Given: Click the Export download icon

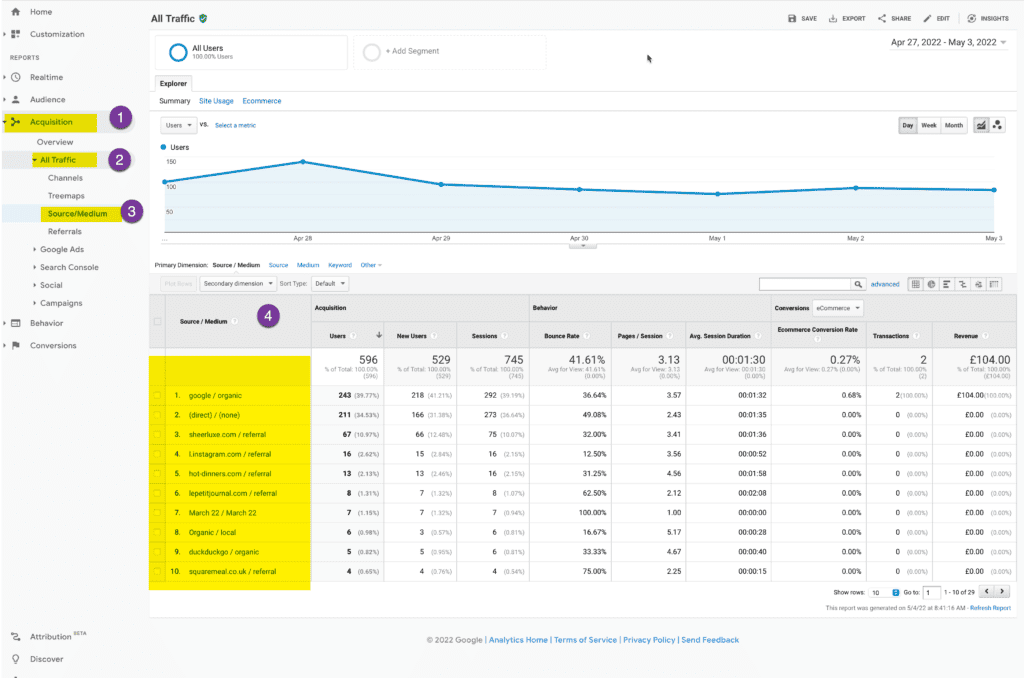Looking at the screenshot, I should [833, 18].
